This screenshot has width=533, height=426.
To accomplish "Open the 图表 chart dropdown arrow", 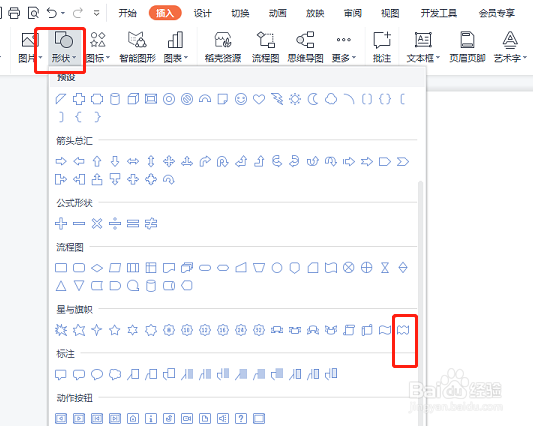I will [x=186, y=58].
